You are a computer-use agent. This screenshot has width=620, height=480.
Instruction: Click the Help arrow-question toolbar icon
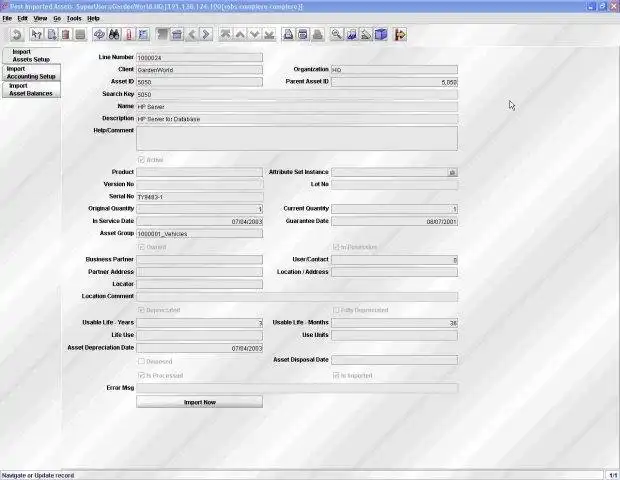pyautogui.click(x=37, y=35)
